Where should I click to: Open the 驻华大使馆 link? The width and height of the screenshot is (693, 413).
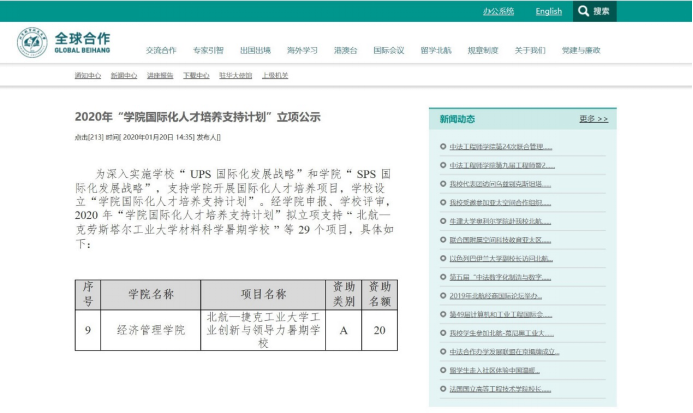pos(235,76)
